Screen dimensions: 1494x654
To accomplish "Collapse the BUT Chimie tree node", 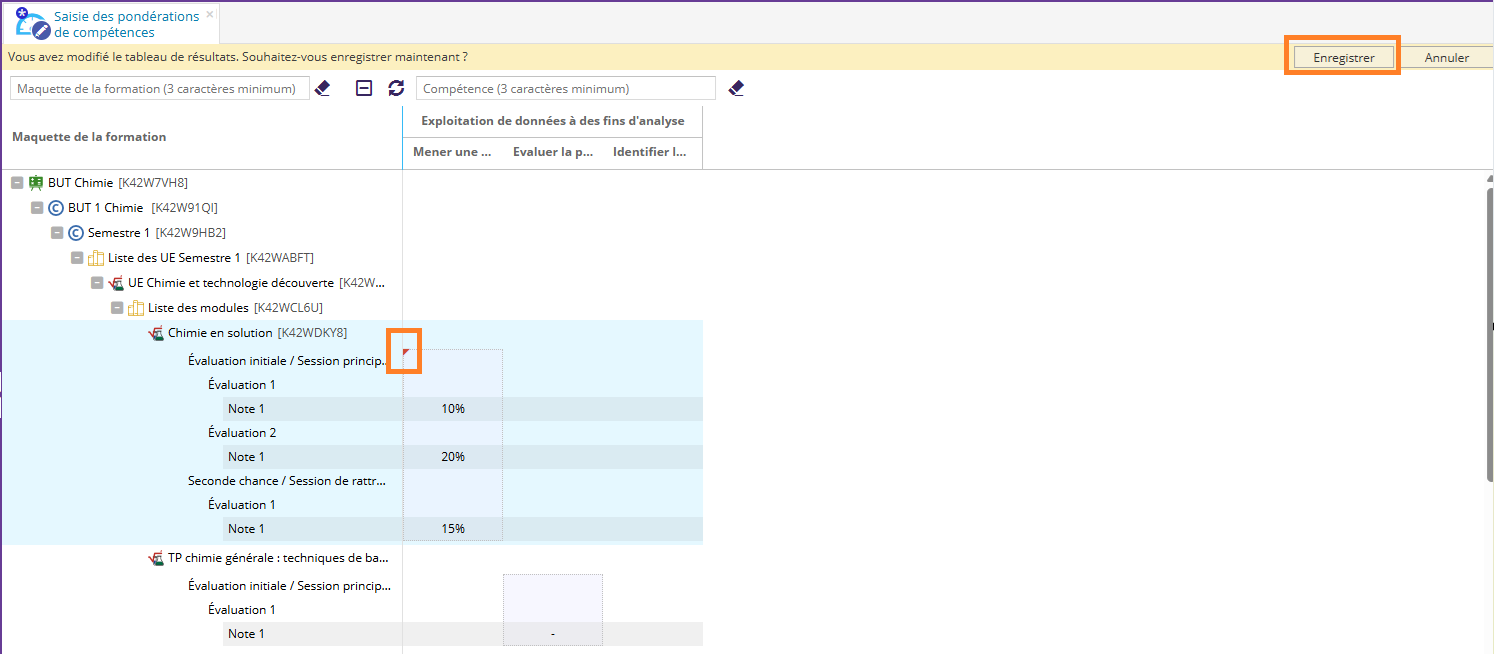I will point(17,183).
